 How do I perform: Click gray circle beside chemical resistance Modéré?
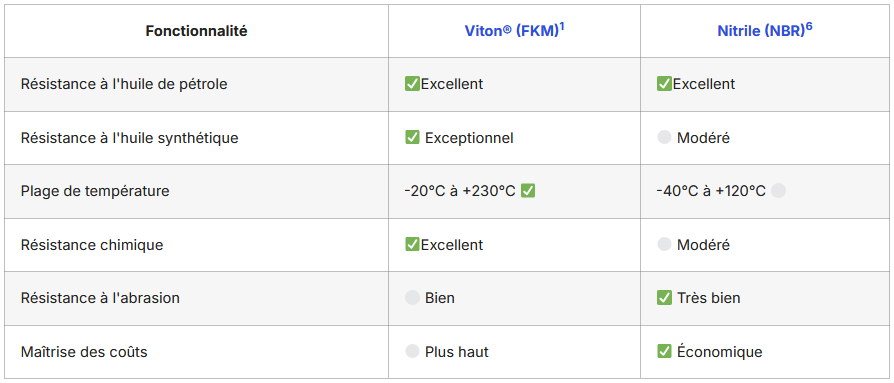point(664,245)
